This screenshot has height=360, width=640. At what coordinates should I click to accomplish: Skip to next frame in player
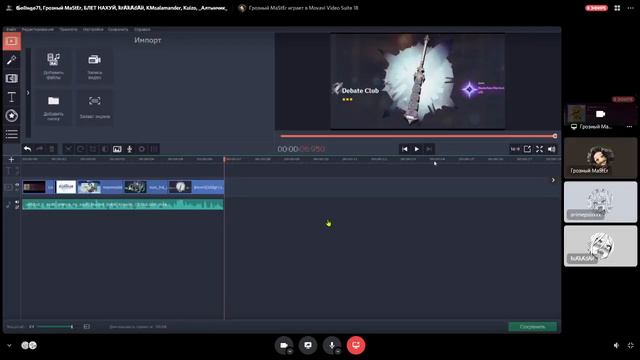pyautogui.click(x=429, y=149)
